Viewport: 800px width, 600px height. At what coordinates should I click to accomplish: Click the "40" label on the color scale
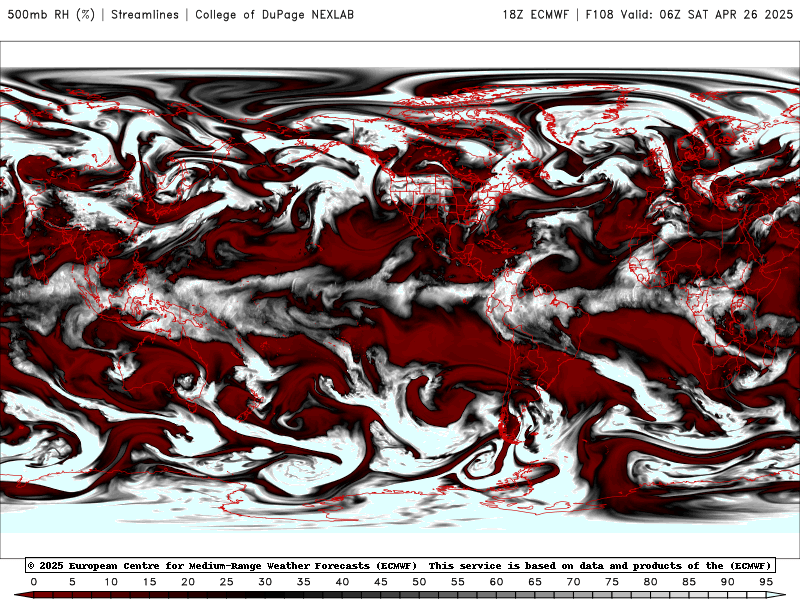pyautogui.click(x=342, y=582)
